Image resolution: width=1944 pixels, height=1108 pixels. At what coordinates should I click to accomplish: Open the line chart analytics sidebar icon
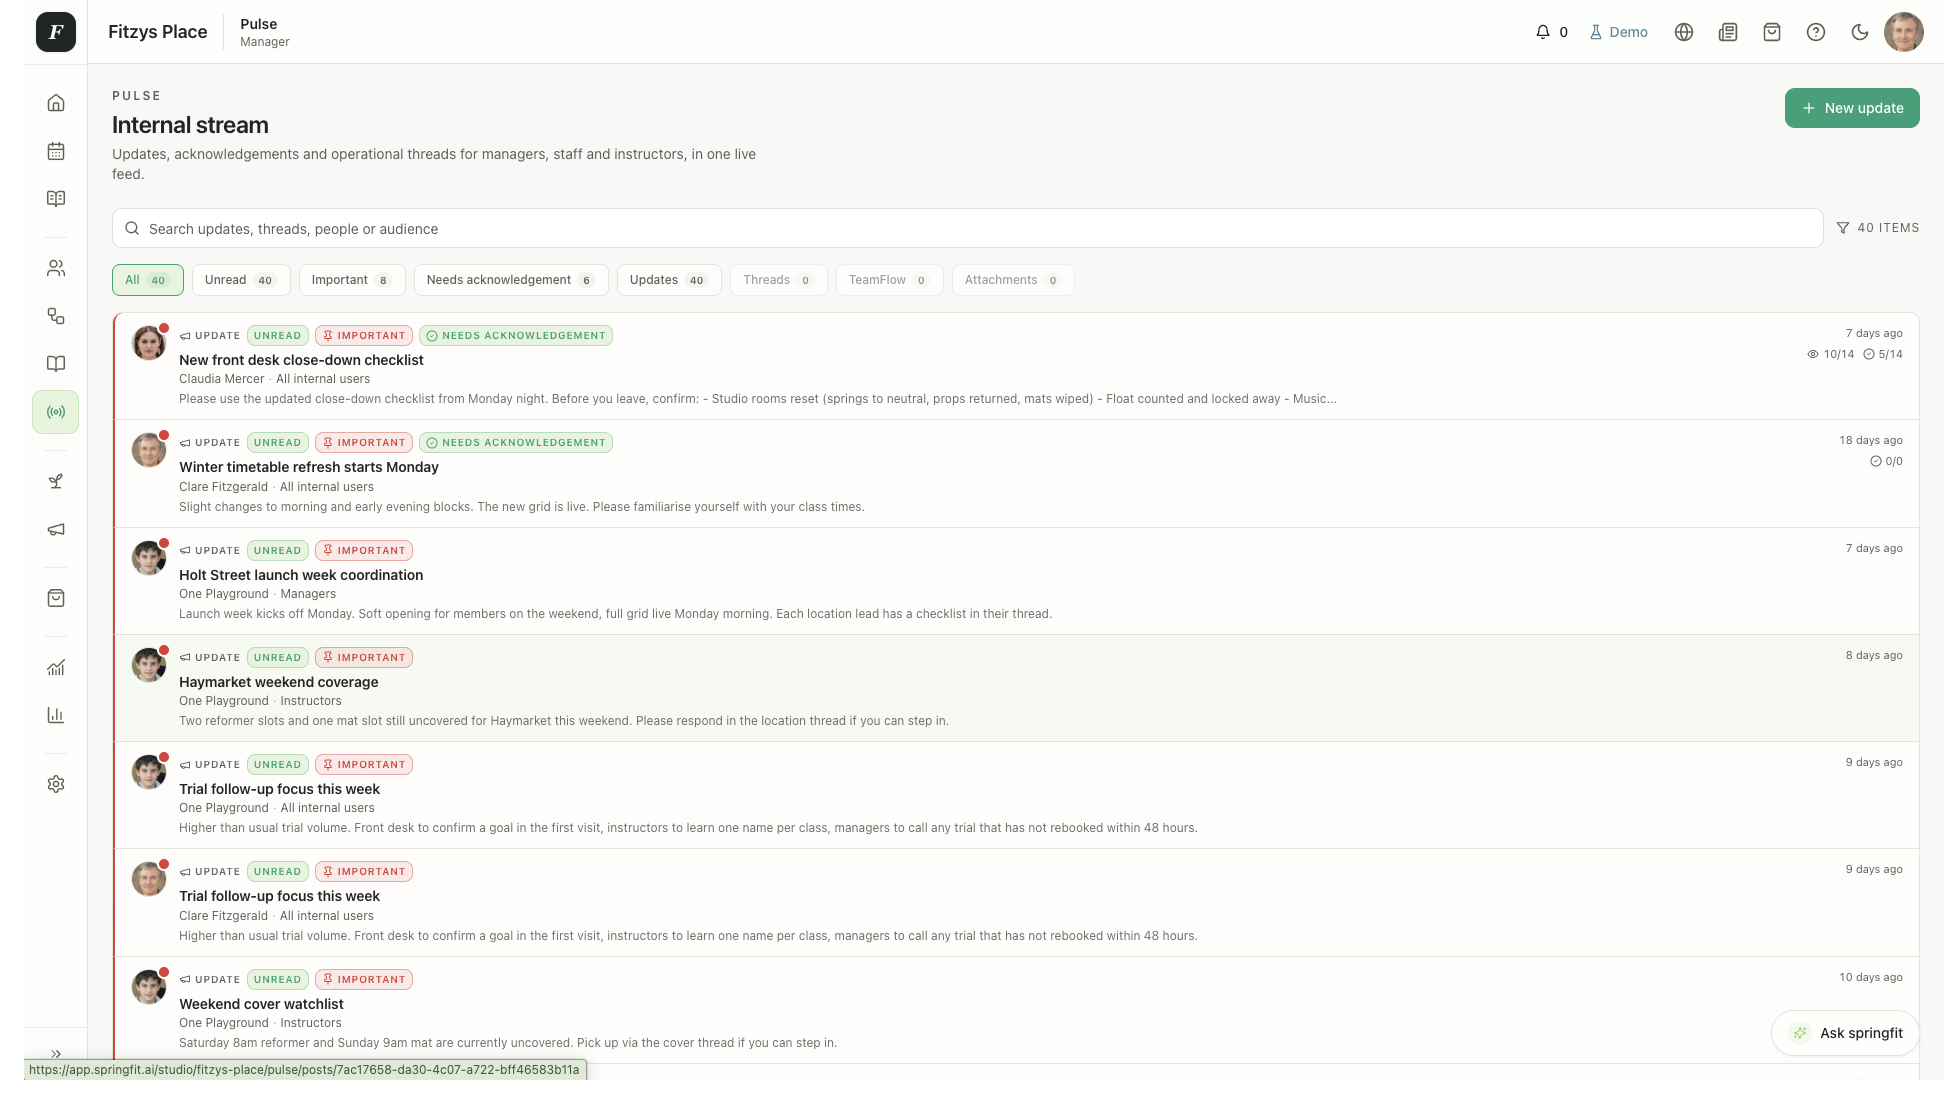(56, 667)
